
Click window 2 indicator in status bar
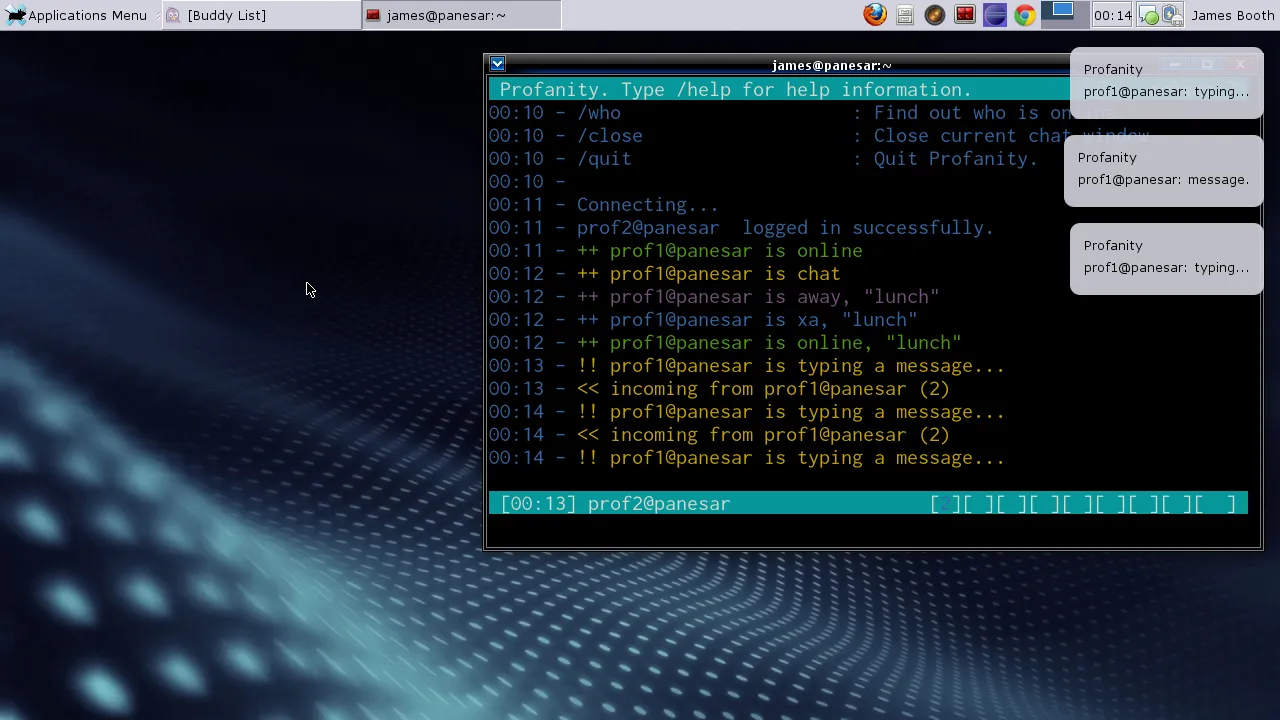[x=945, y=504]
